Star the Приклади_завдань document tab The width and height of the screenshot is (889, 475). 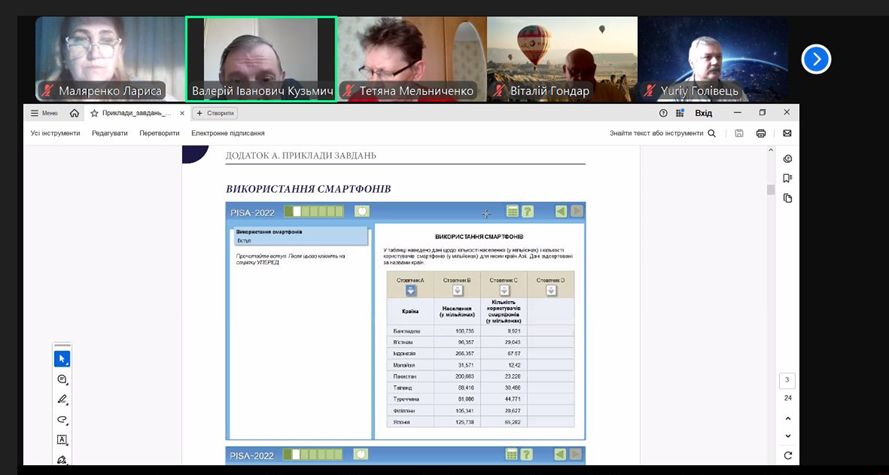[94, 113]
